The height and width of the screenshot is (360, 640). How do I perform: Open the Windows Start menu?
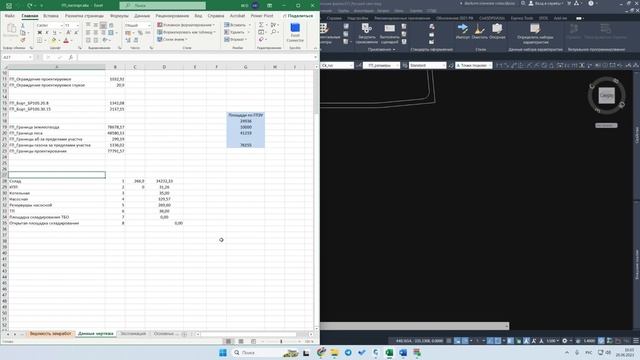point(223,353)
